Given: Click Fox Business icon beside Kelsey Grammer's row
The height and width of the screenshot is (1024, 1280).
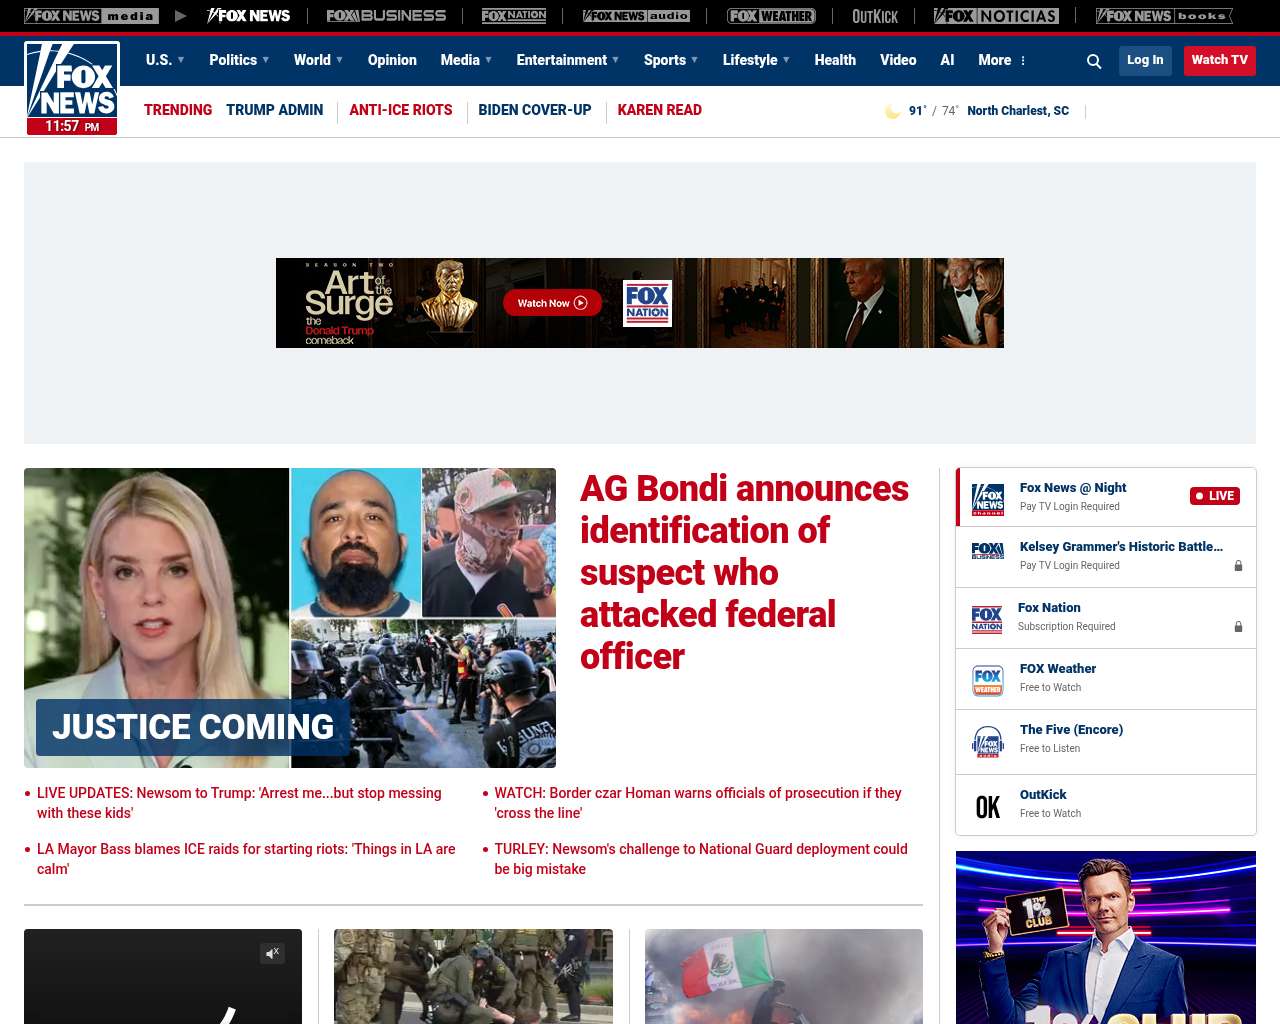Looking at the screenshot, I should tap(988, 551).
